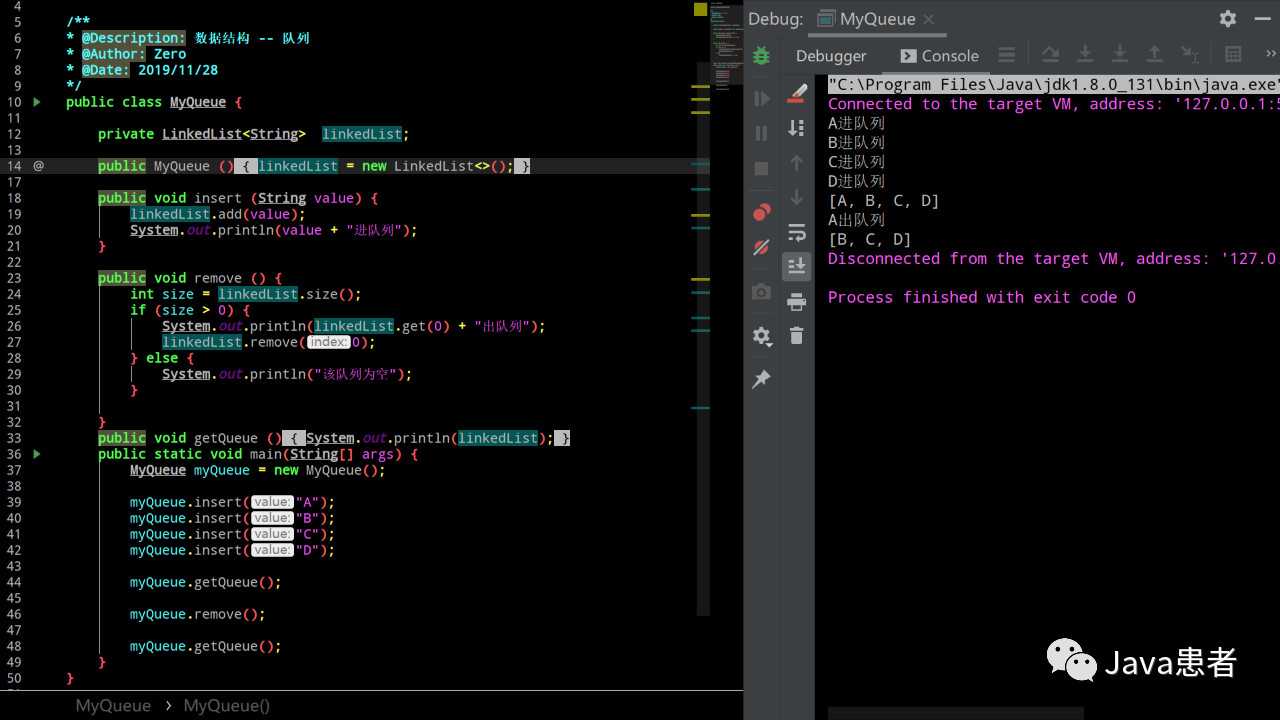The image size is (1280, 720).
Task: Resume program in debugger
Action: click(x=762, y=98)
